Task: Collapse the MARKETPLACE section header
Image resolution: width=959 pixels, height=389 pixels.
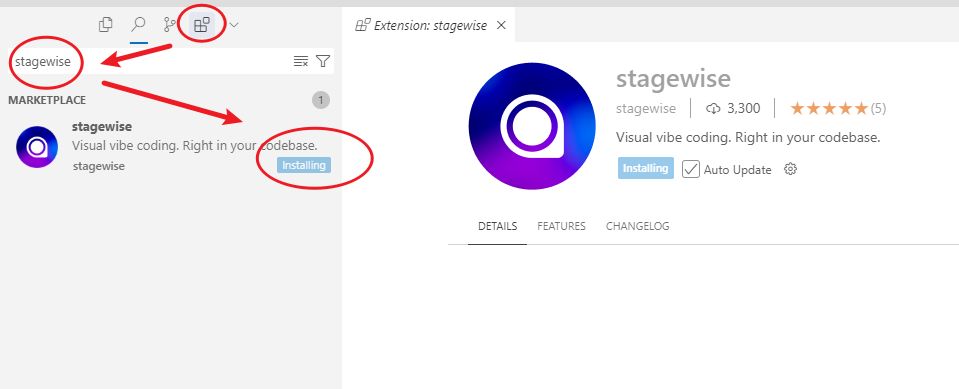Action: 47,100
